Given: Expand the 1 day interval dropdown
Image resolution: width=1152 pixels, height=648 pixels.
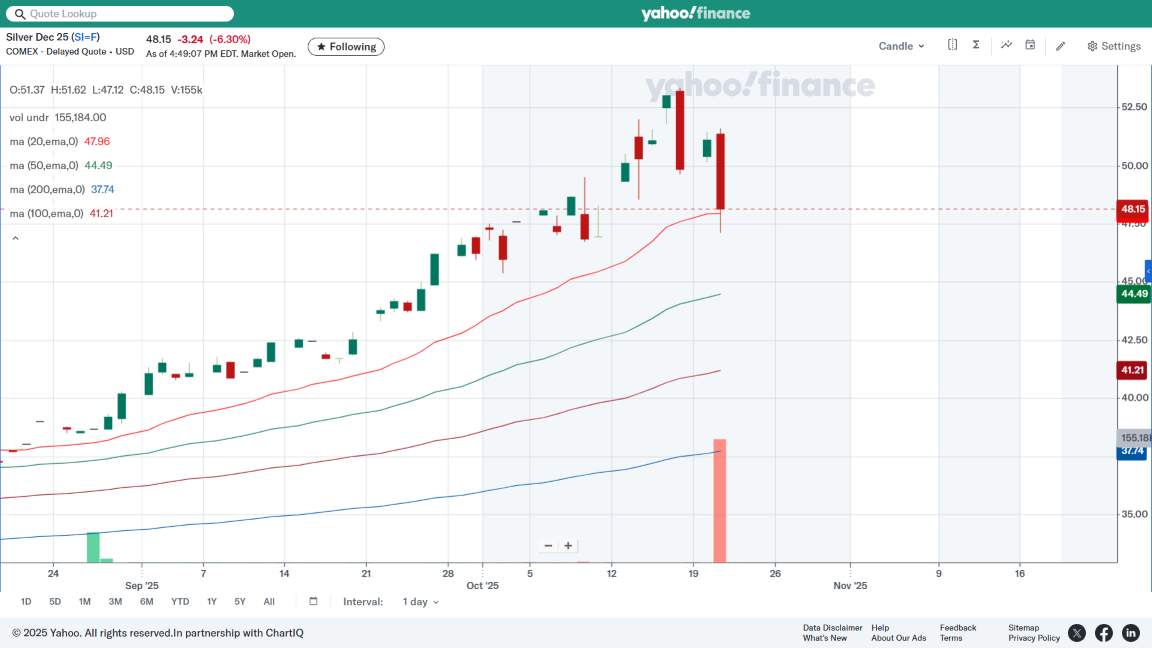Looking at the screenshot, I should tap(420, 602).
